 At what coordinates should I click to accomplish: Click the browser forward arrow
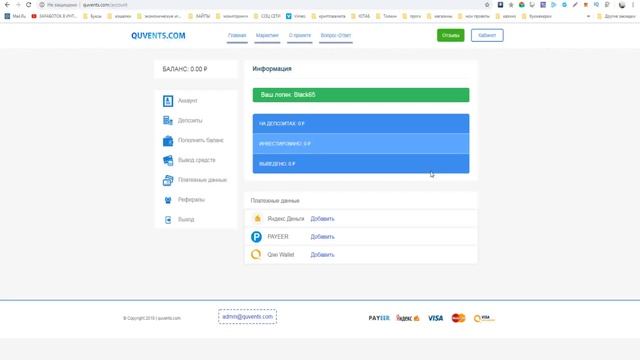click(x=18, y=5)
